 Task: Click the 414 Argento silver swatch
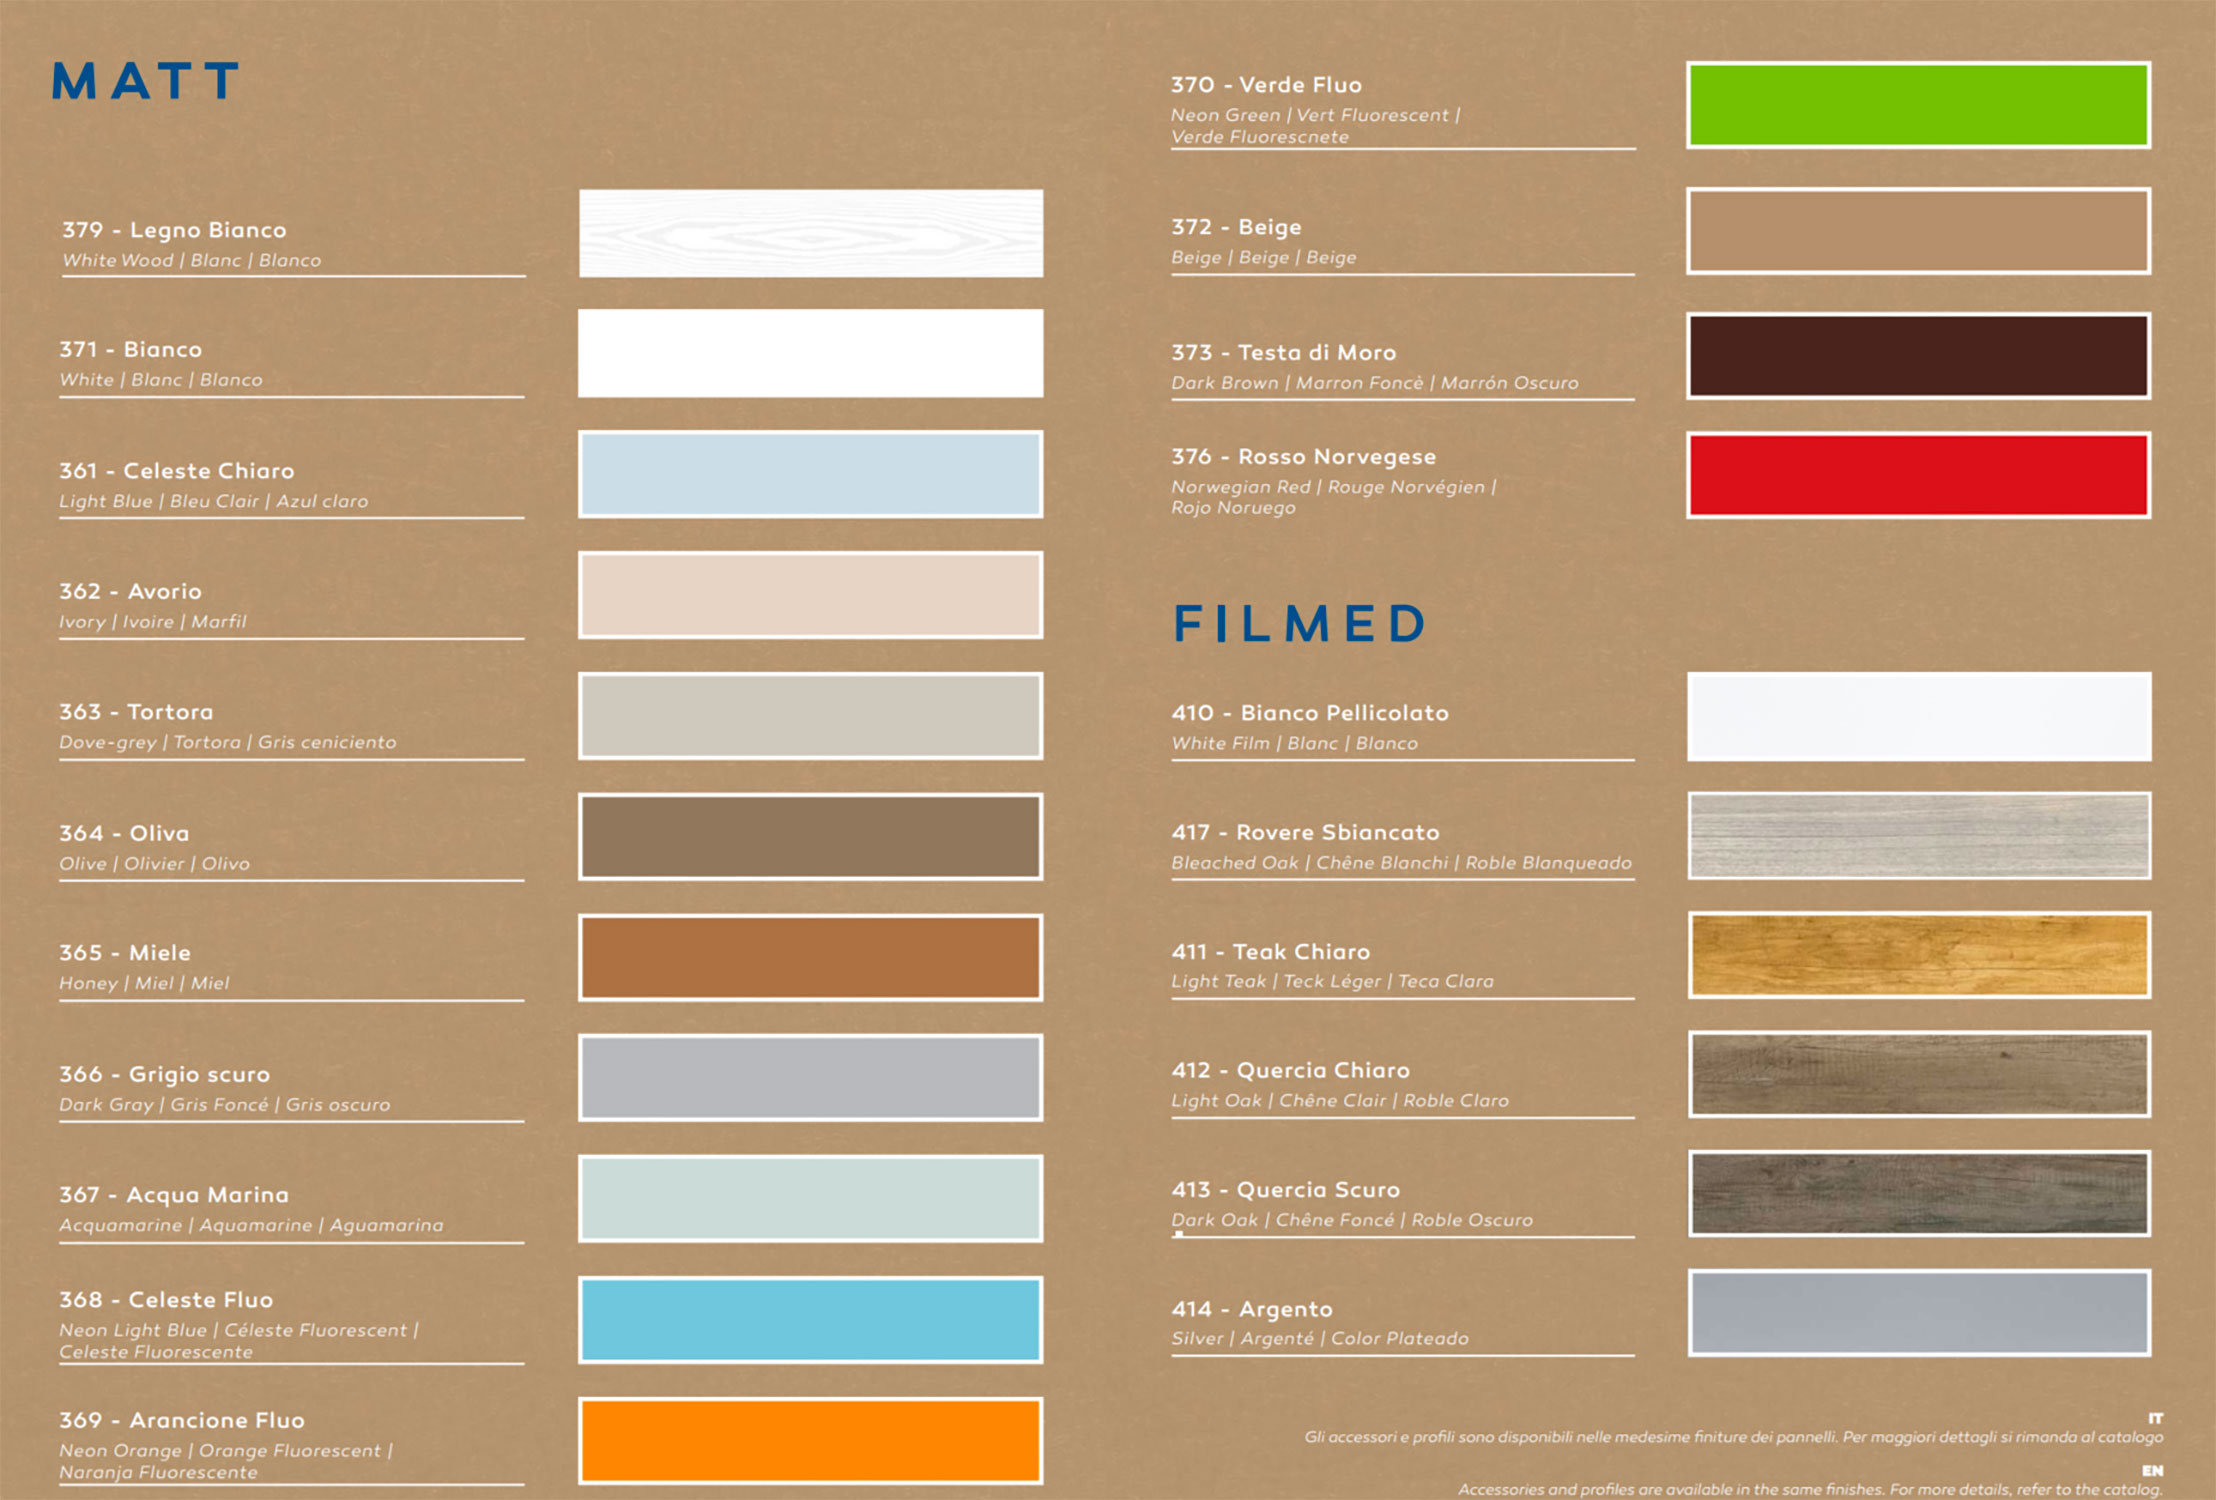pos(1919,1313)
